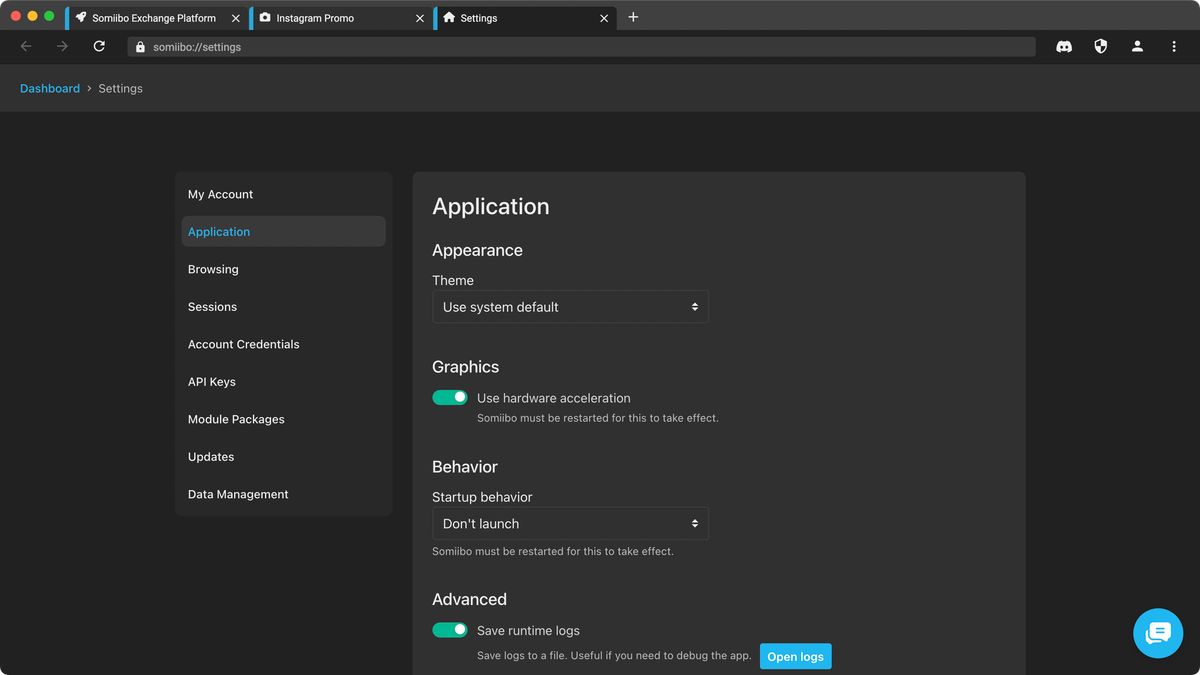Open the three-dot browser menu
Viewport: 1200px width, 675px height.
click(1174, 46)
